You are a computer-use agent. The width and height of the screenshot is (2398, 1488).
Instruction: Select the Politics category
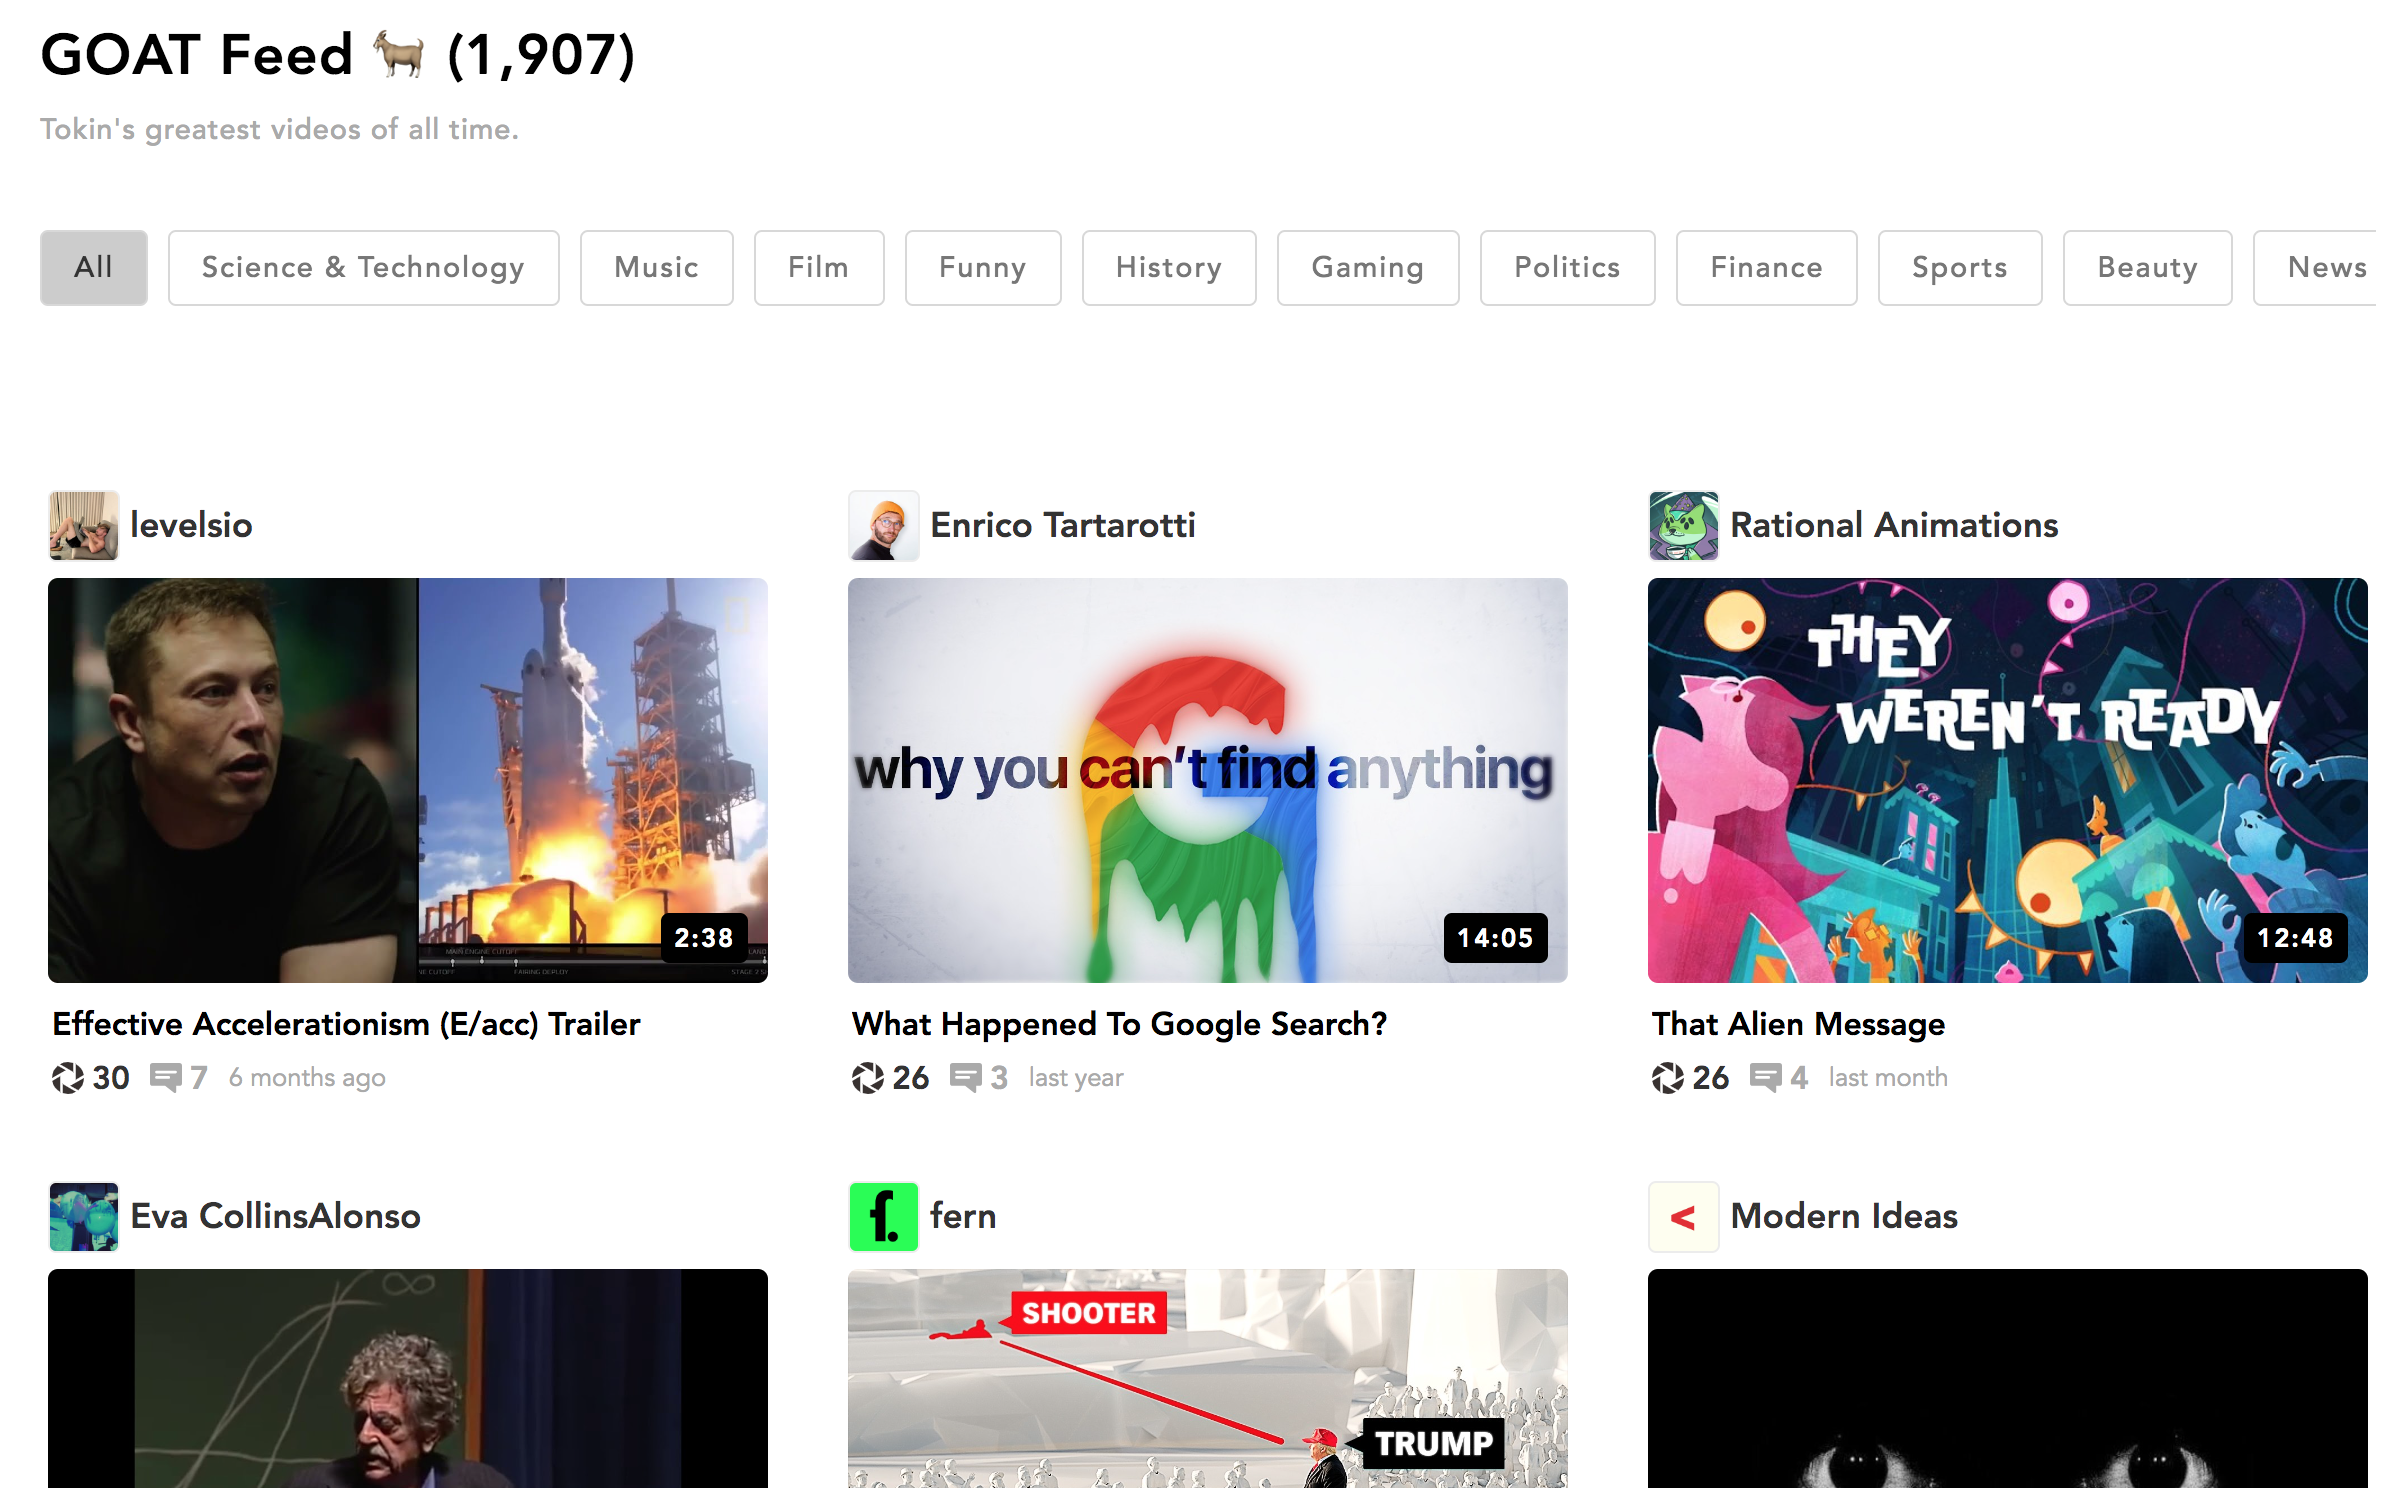coord(1567,268)
